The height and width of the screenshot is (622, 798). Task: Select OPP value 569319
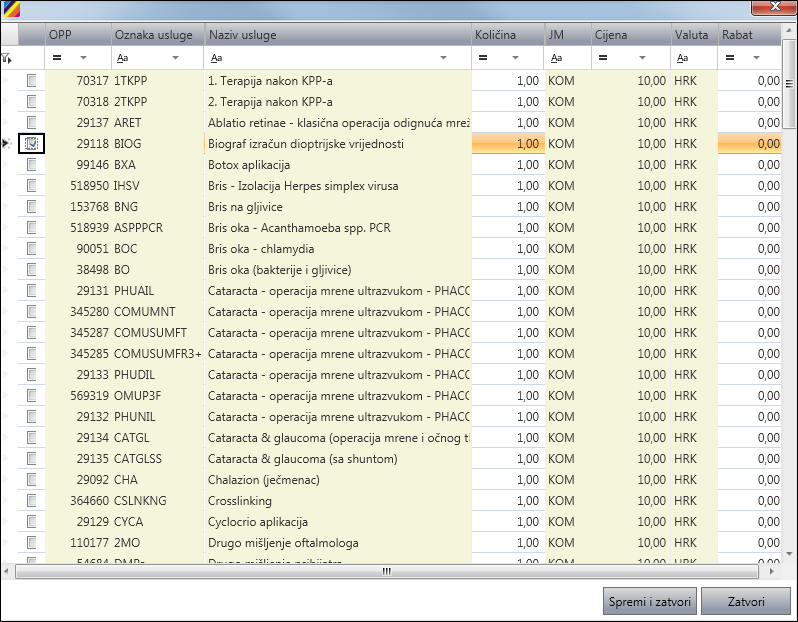(90, 396)
